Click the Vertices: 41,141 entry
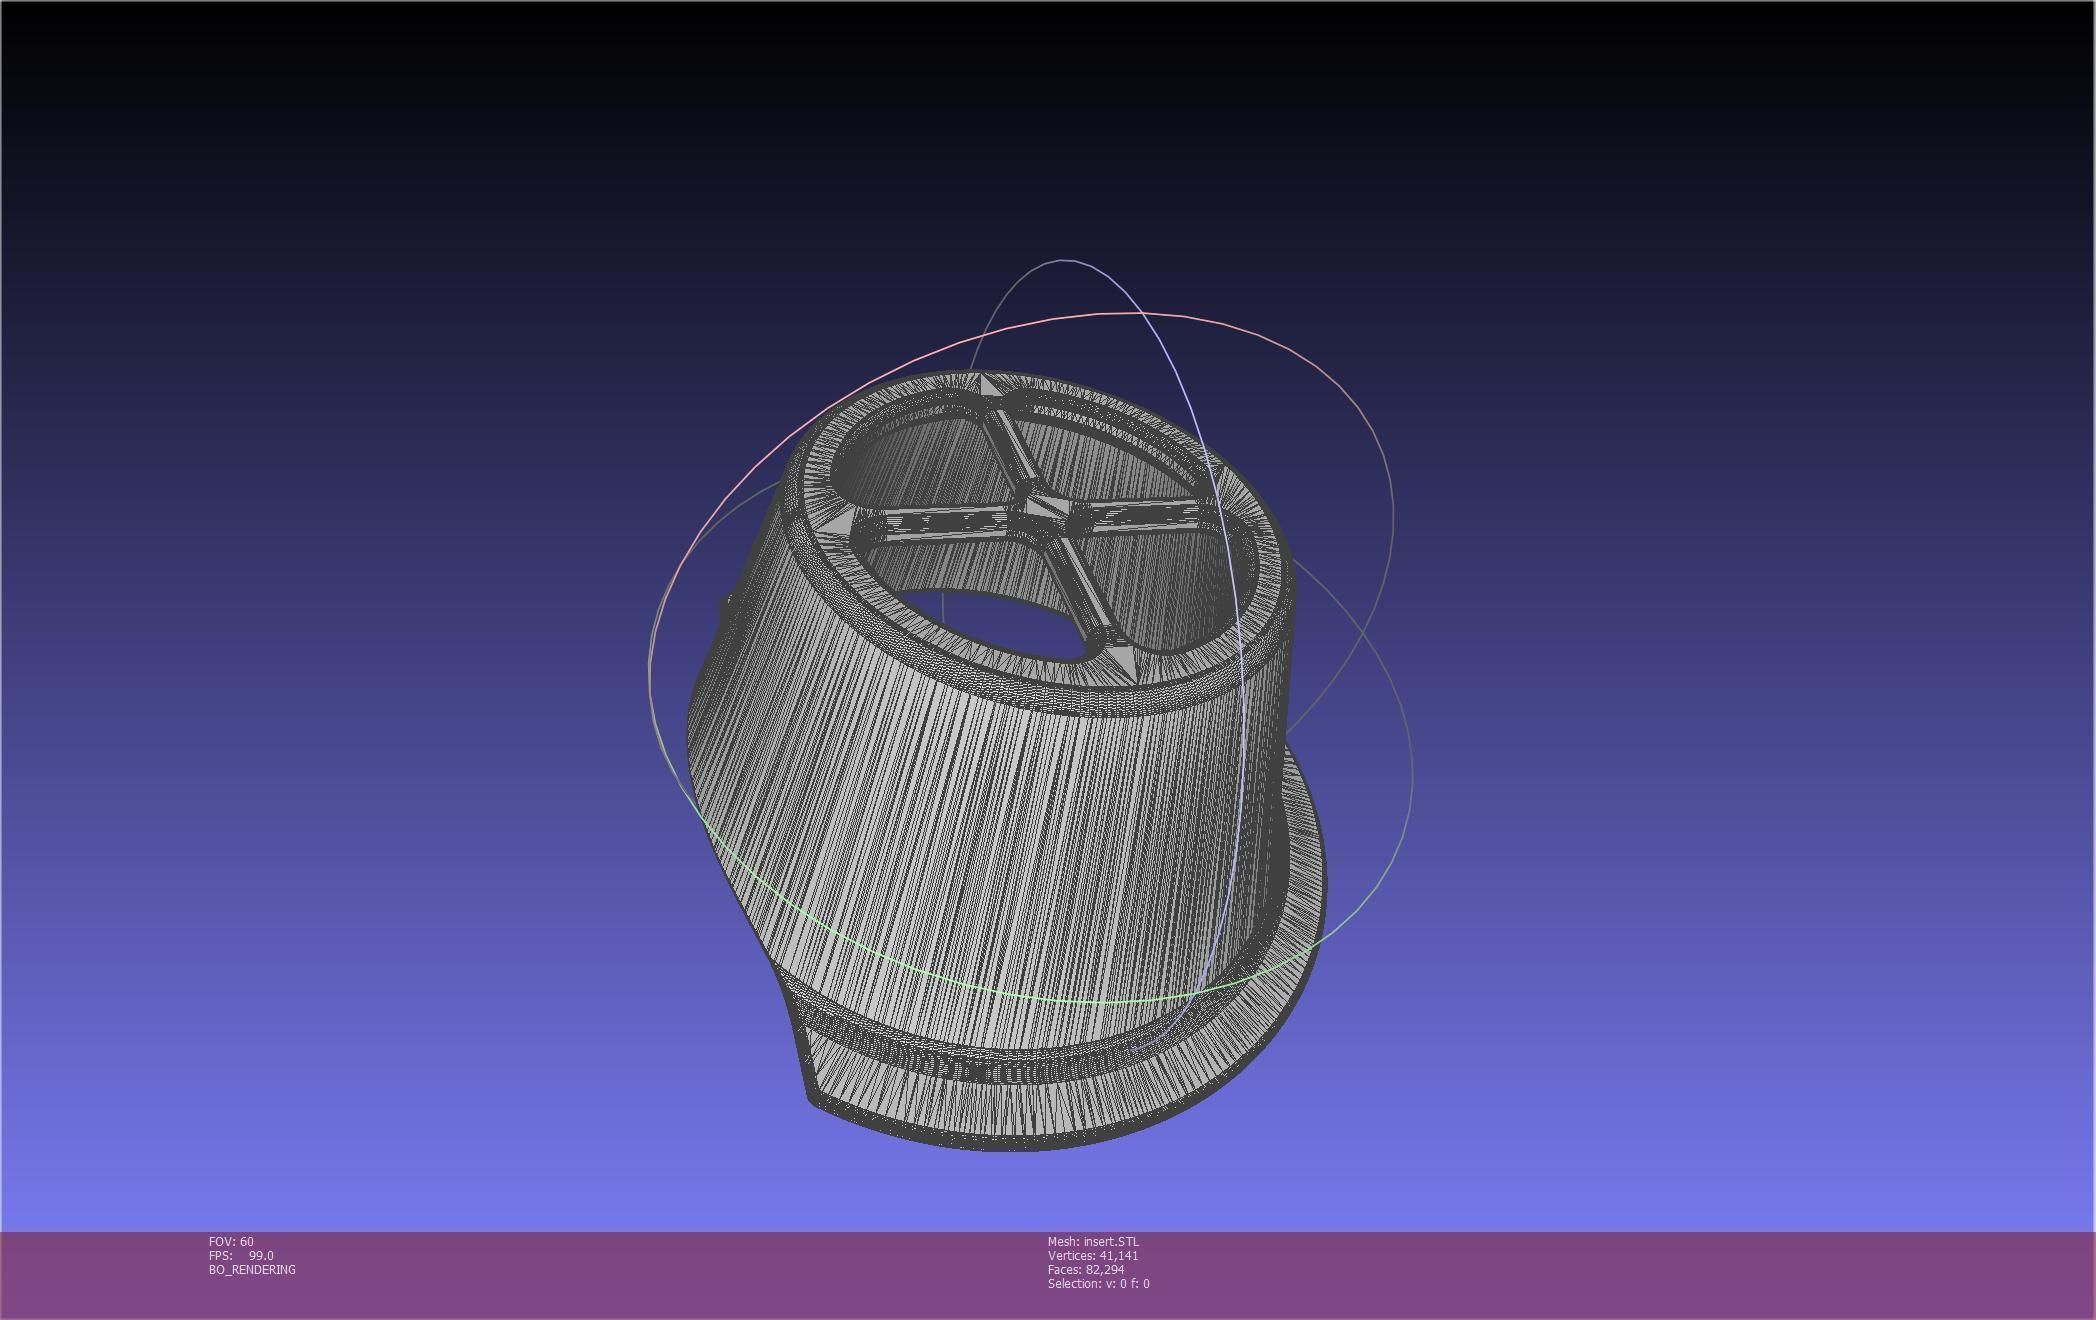The image size is (2096, 1320). (x=1093, y=1255)
